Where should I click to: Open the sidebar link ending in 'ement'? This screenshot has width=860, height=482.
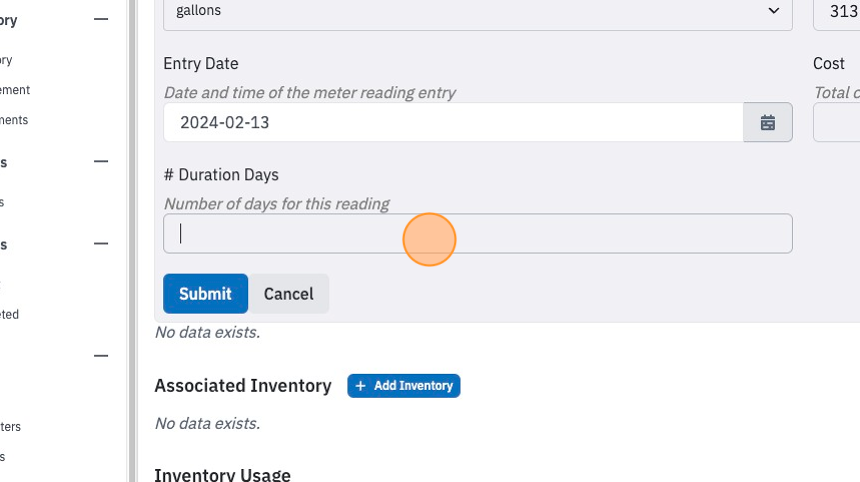click(15, 90)
